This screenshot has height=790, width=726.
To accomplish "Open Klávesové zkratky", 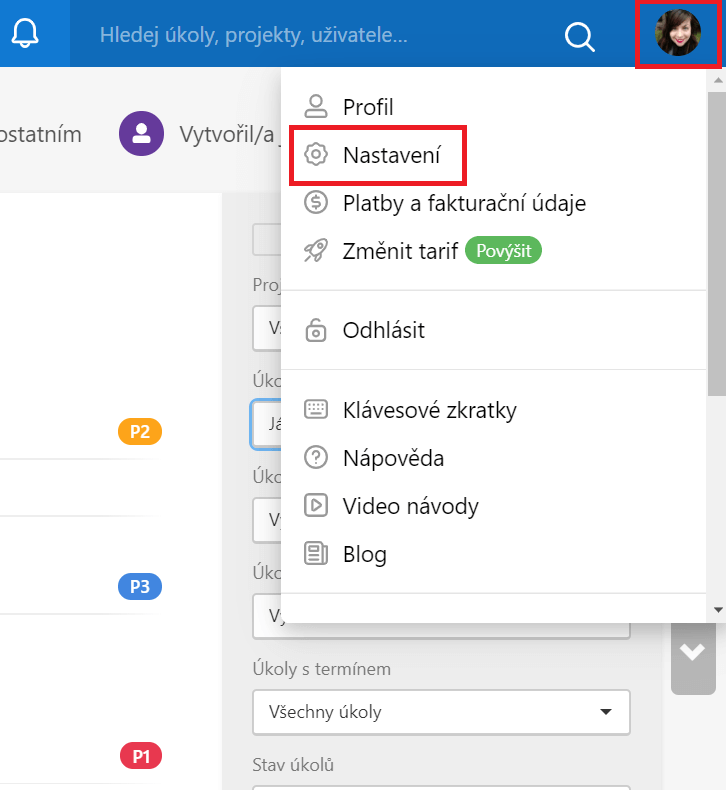I will (429, 410).
